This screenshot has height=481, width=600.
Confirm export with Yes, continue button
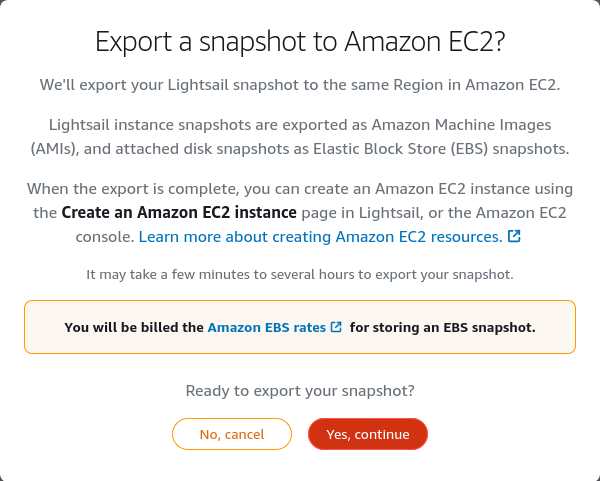point(368,434)
